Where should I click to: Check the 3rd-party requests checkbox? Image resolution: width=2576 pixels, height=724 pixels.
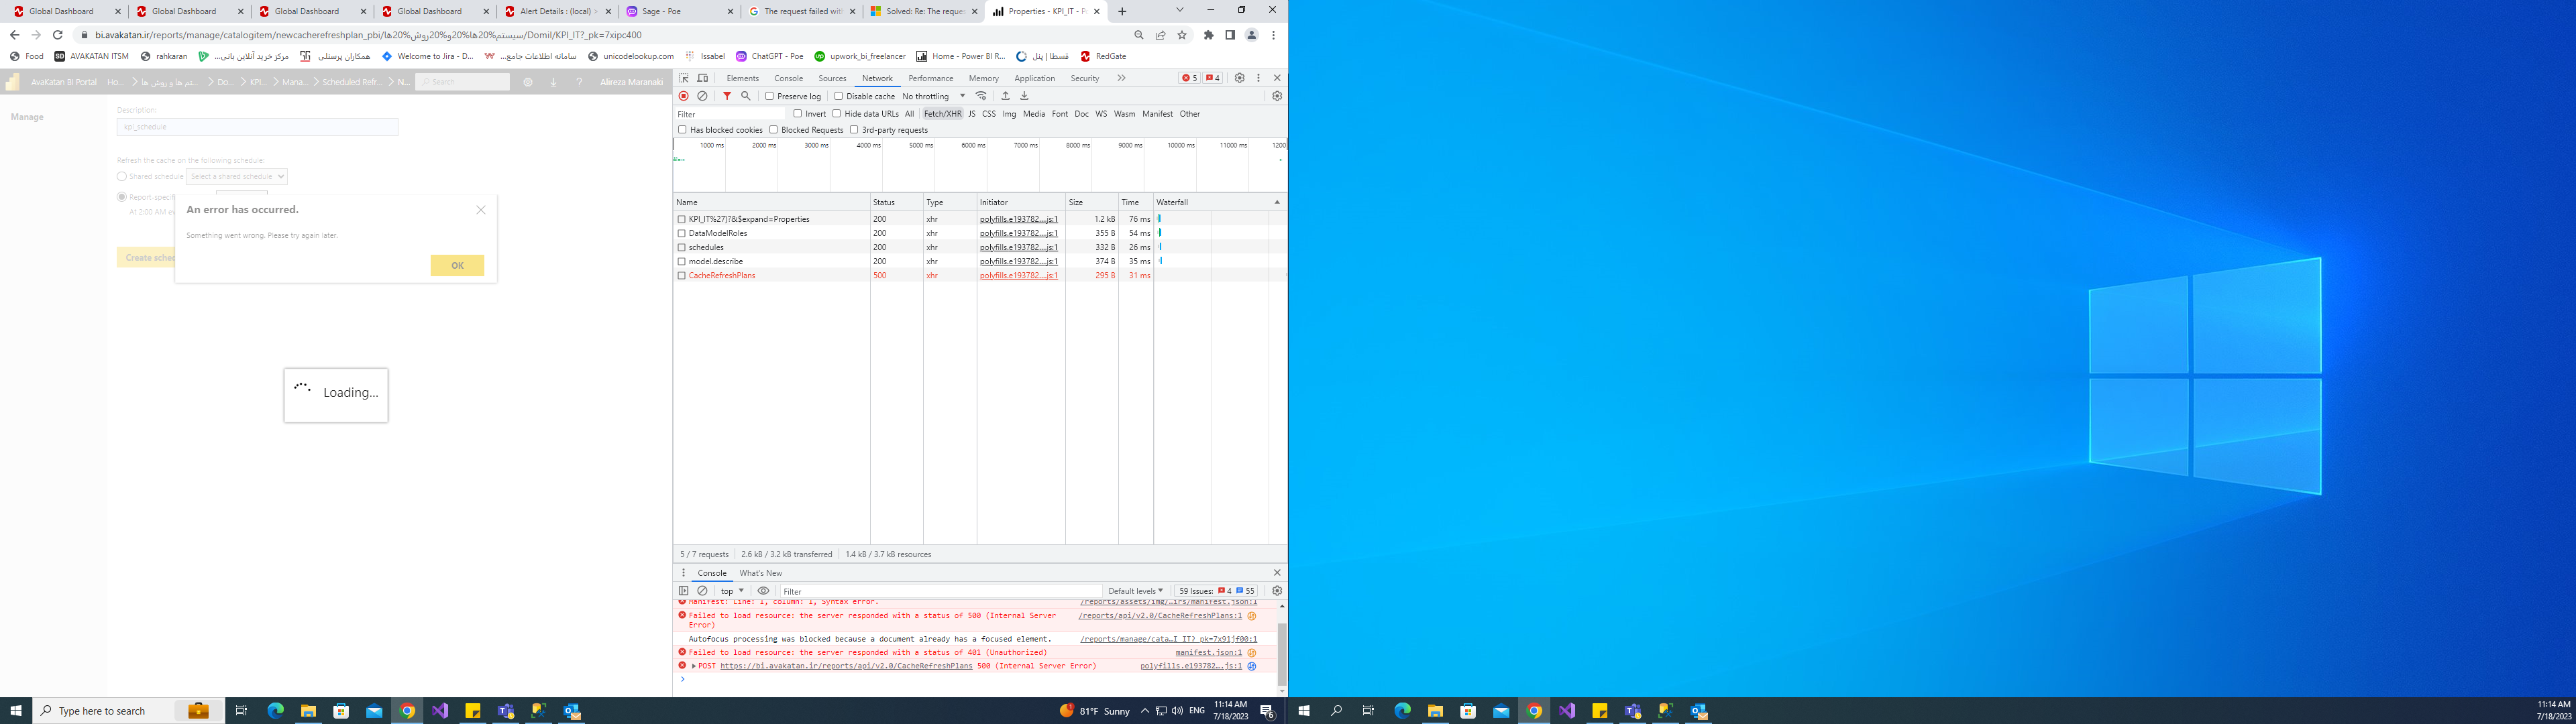tap(854, 130)
